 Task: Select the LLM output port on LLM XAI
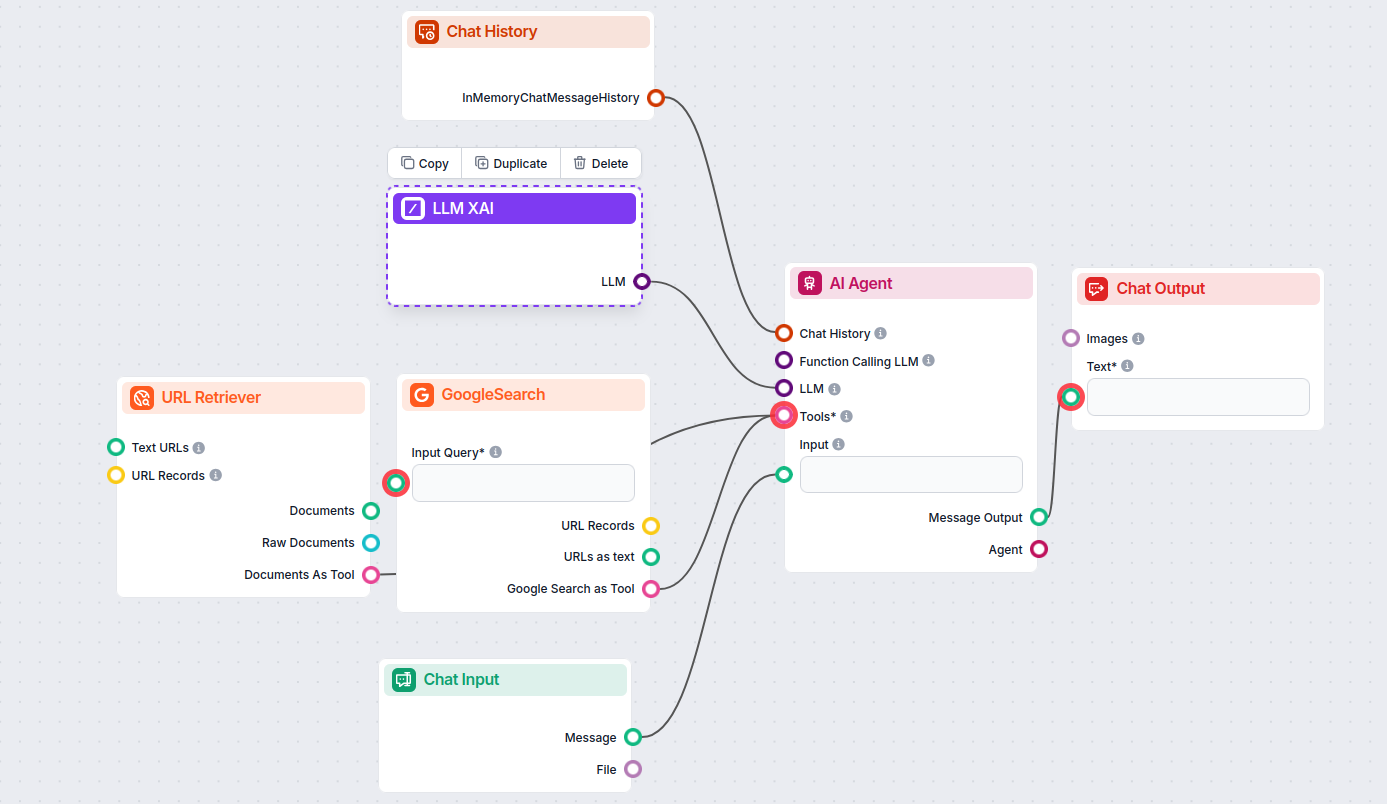(641, 281)
